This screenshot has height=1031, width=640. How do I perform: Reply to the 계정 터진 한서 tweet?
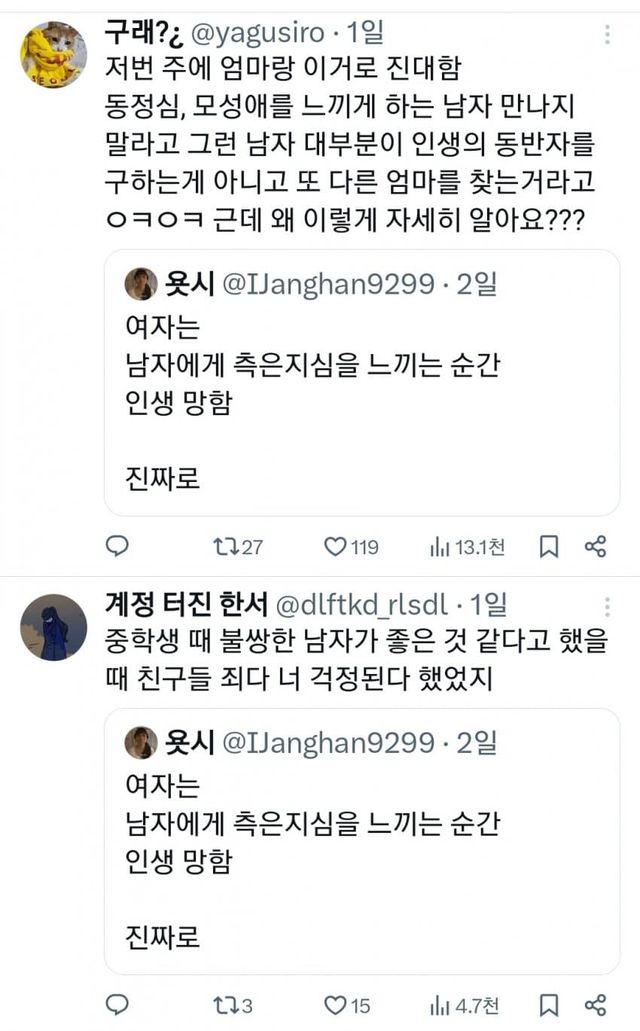click(117, 1004)
